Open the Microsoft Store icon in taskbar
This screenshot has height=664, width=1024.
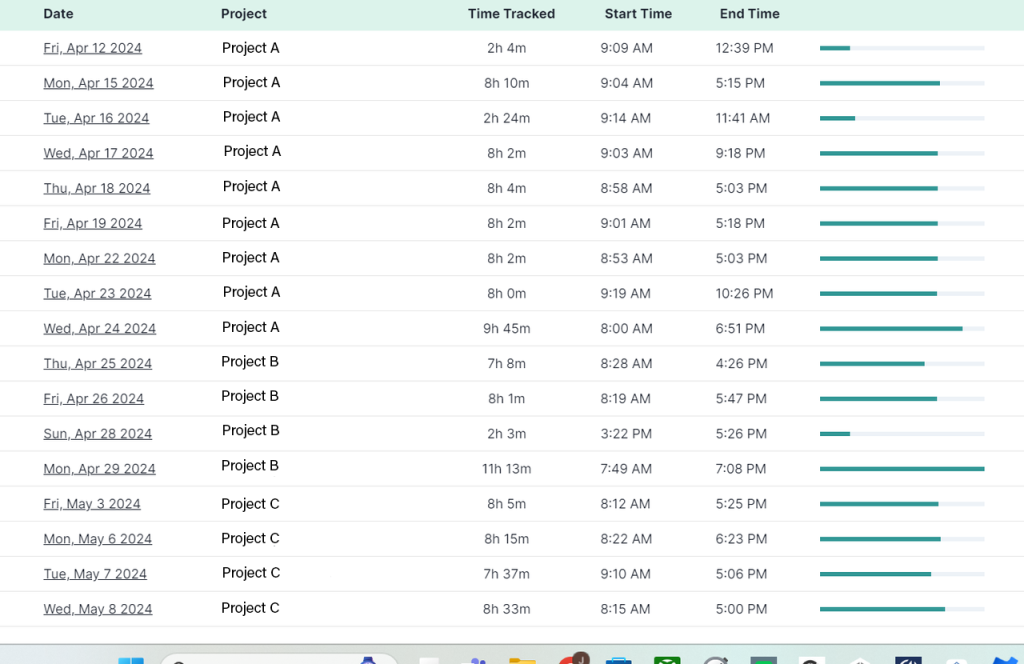pos(619,660)
